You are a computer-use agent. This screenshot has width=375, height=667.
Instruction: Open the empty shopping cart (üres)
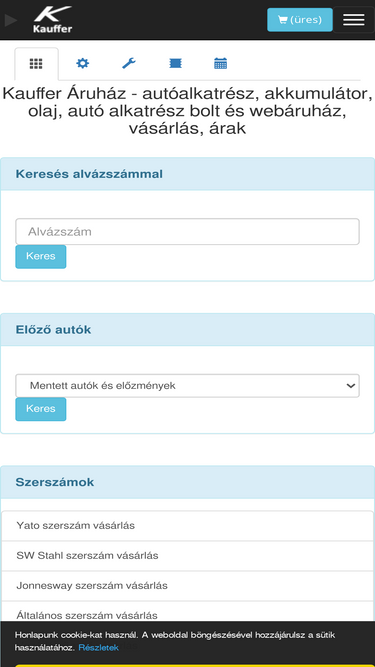pyautogui.click(x=300, y=20)
